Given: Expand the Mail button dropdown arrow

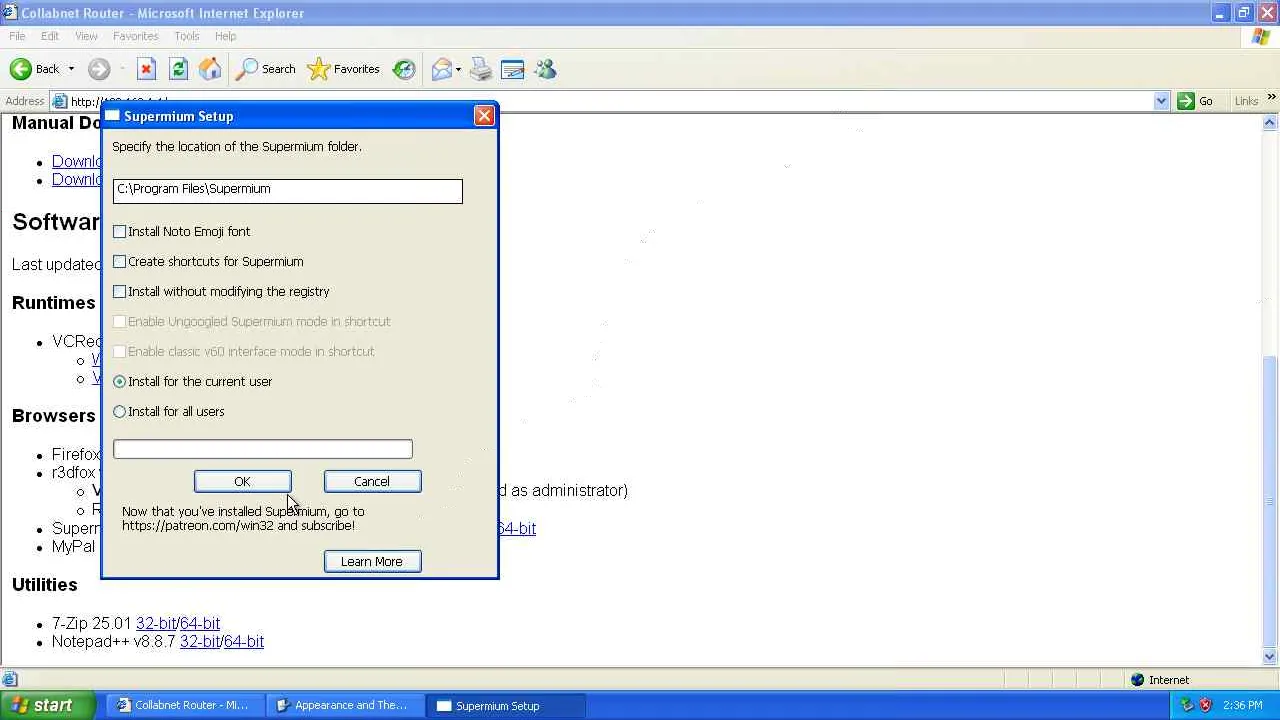Looking at the screenshot, I should point(458,69).
